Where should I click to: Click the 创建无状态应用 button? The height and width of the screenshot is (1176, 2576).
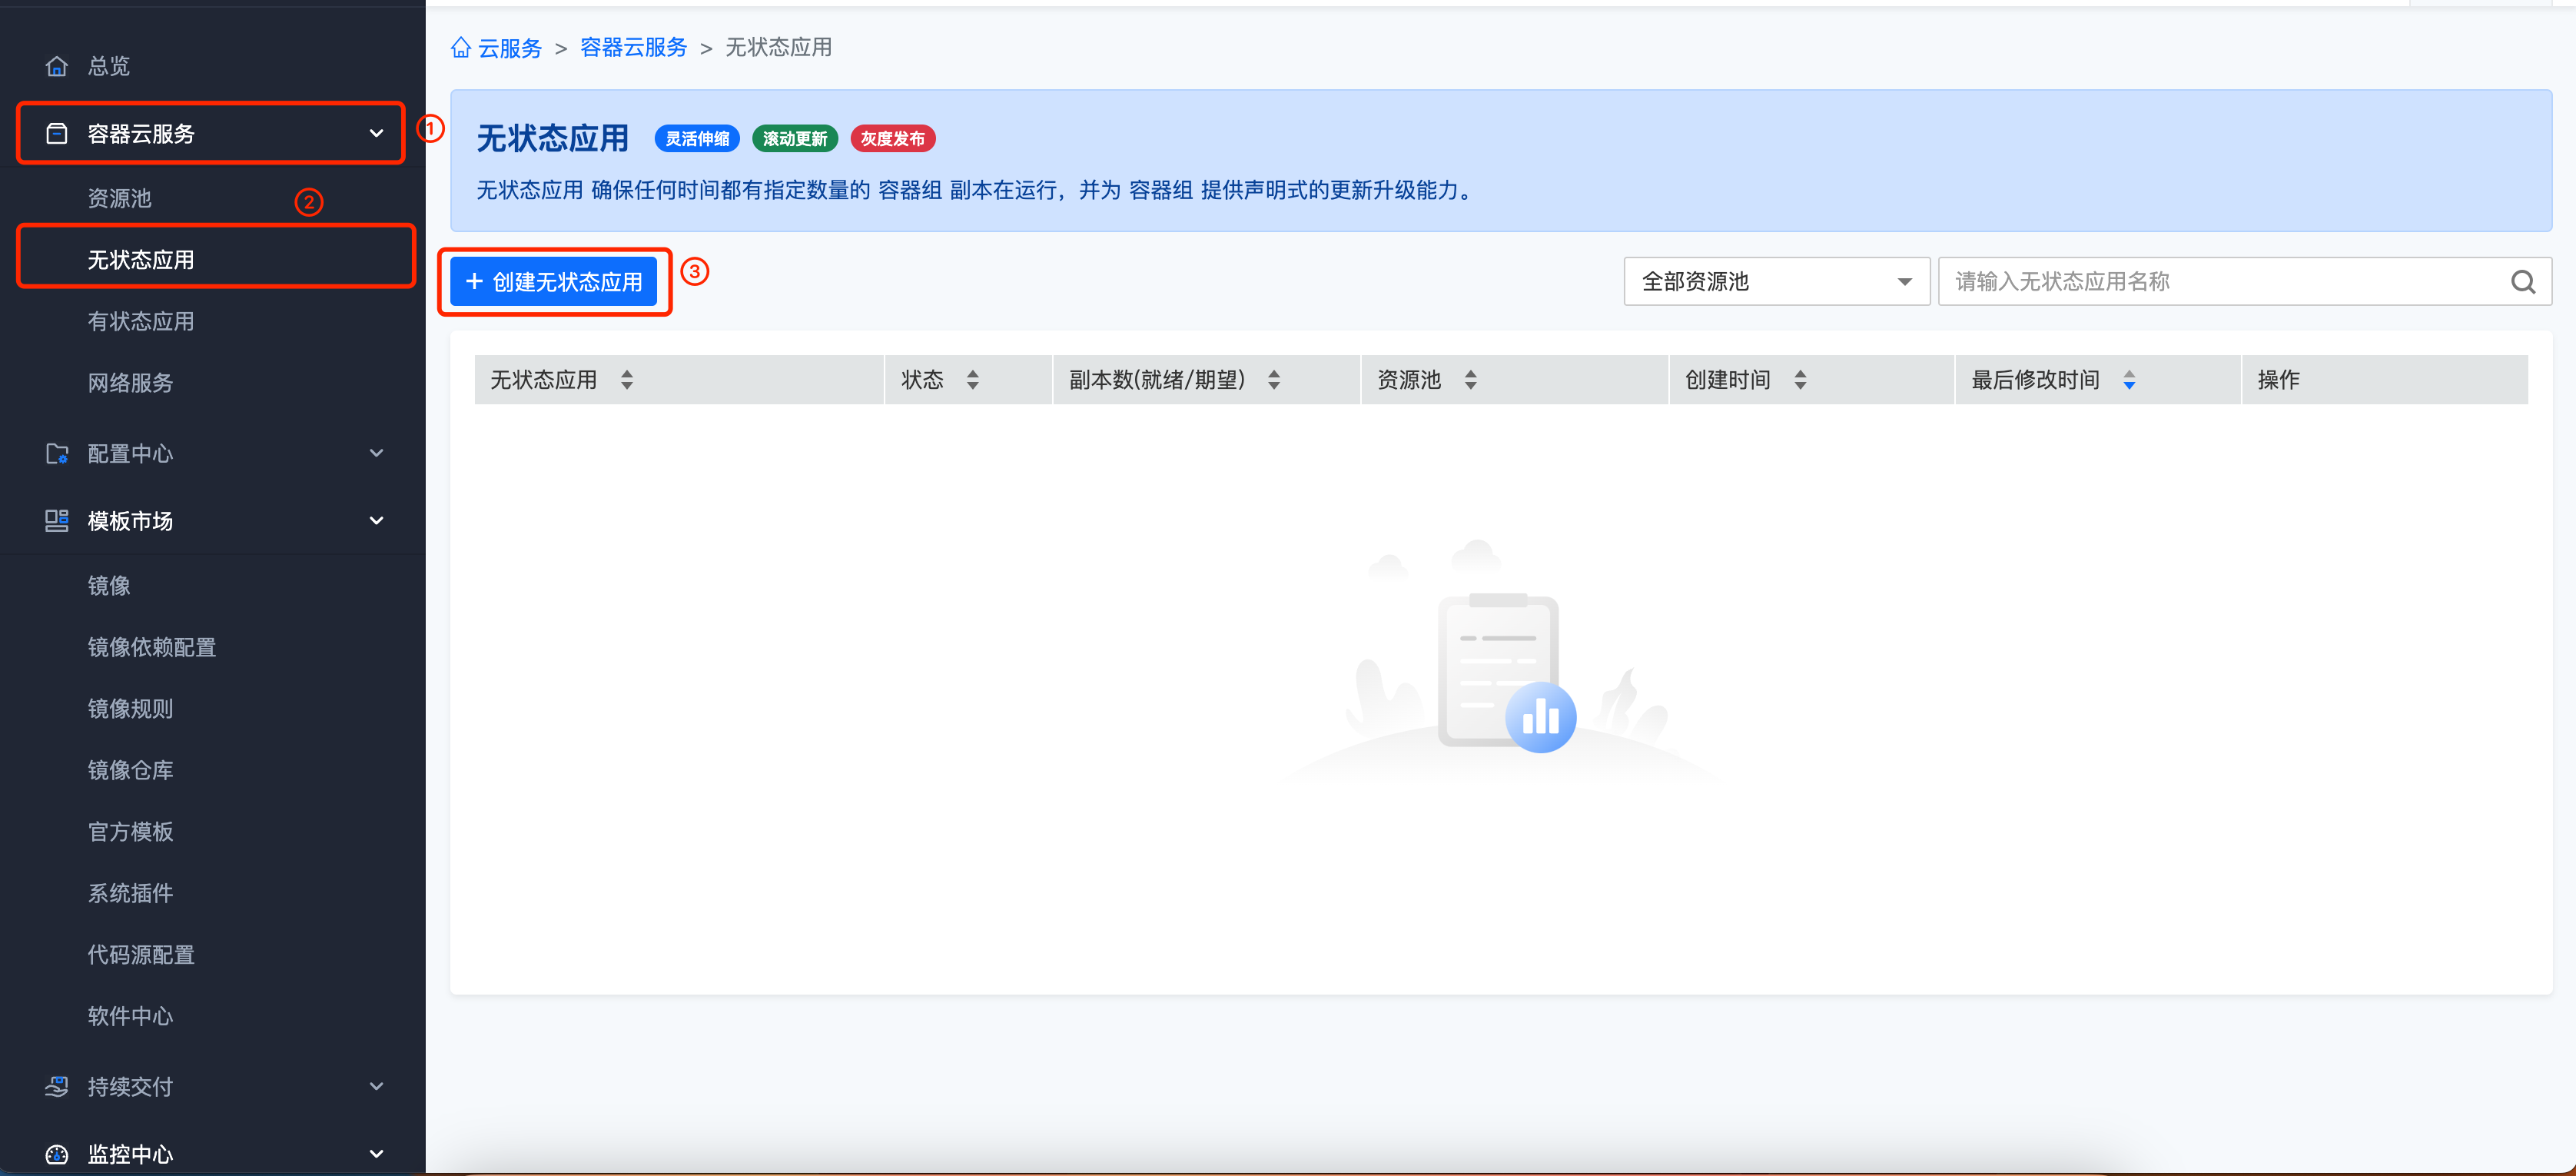pos(554,282)
